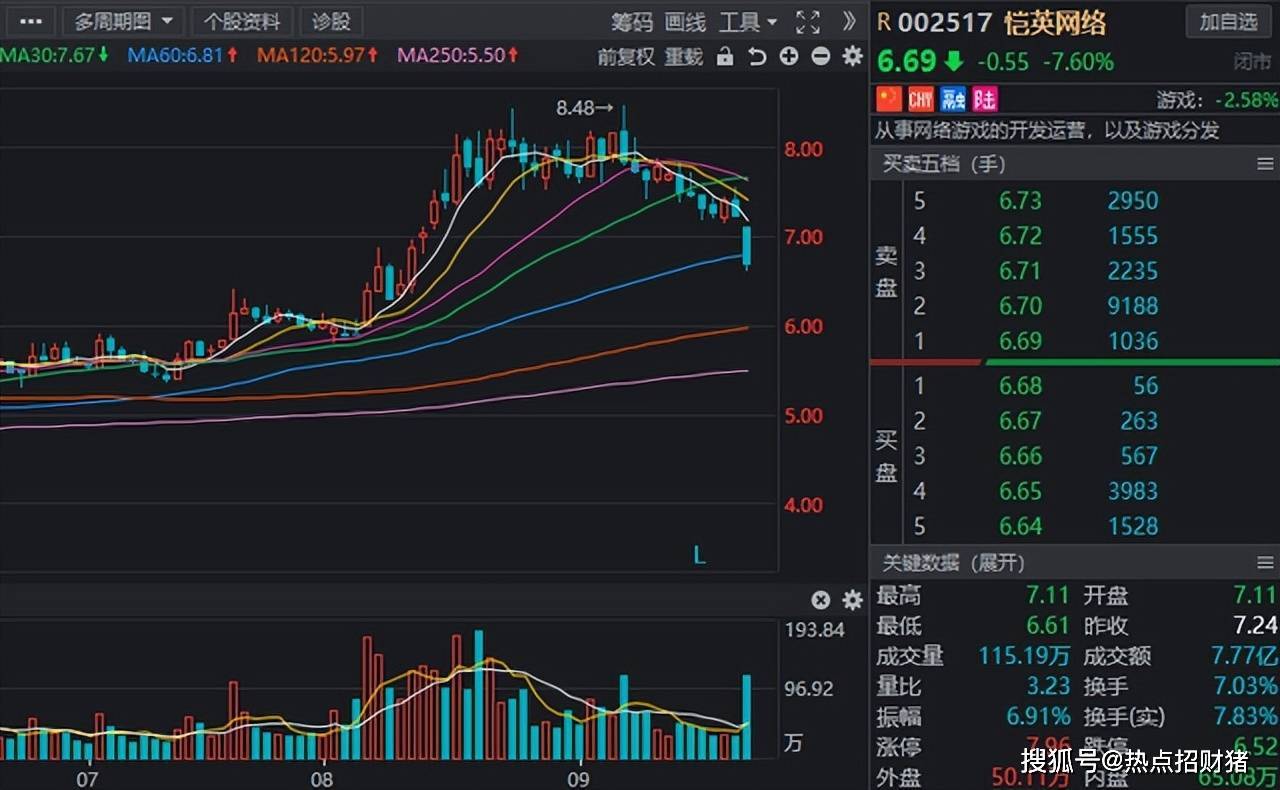Click the MA250:5.50 indicator label
Screen dimensions: 1280x790
(459, 55)
